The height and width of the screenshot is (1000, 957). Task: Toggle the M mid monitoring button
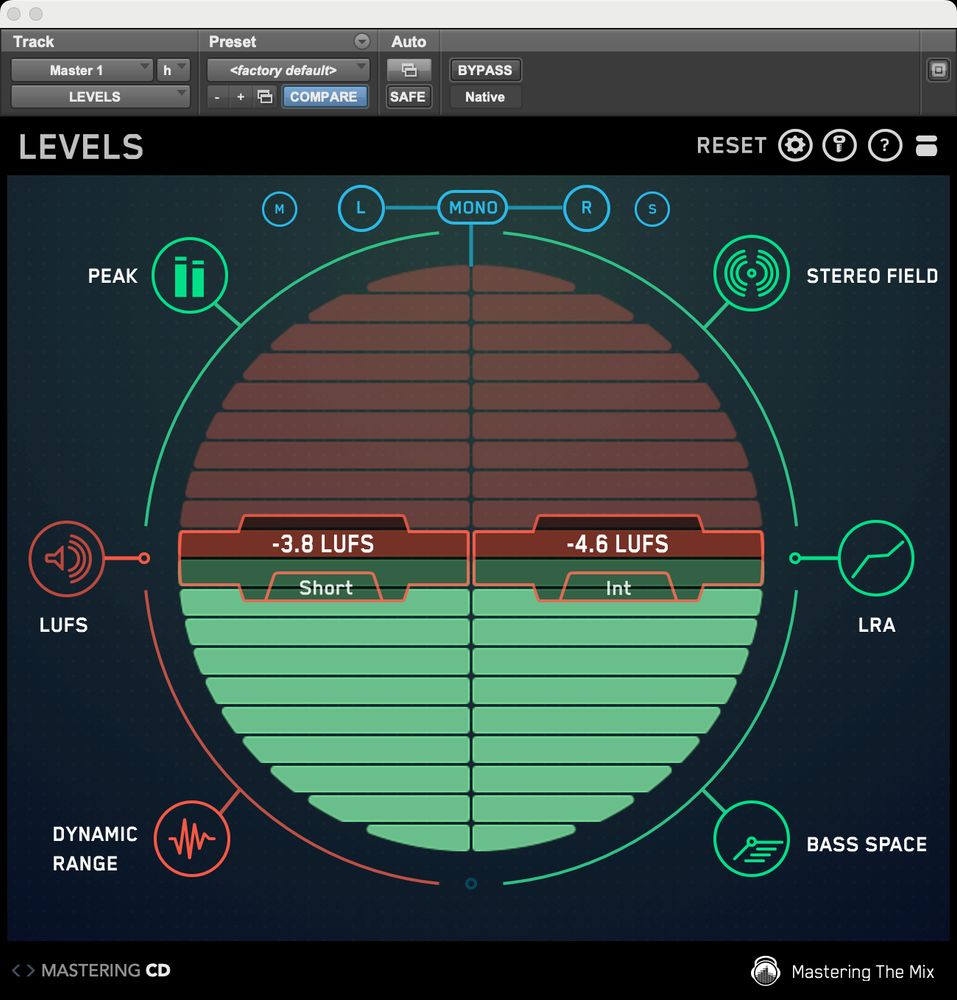[x=279, y=209]
